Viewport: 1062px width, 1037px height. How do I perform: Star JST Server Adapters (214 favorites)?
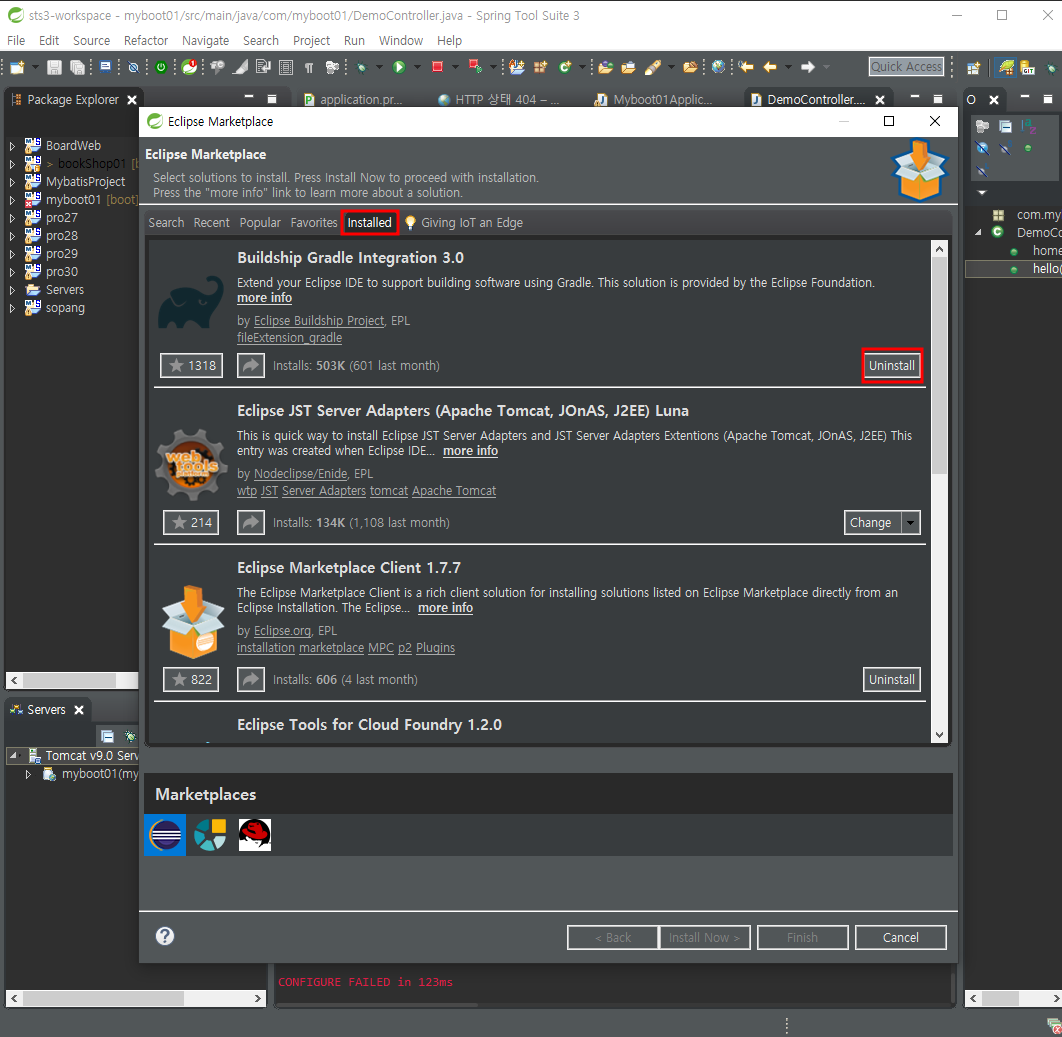[191, 523]
